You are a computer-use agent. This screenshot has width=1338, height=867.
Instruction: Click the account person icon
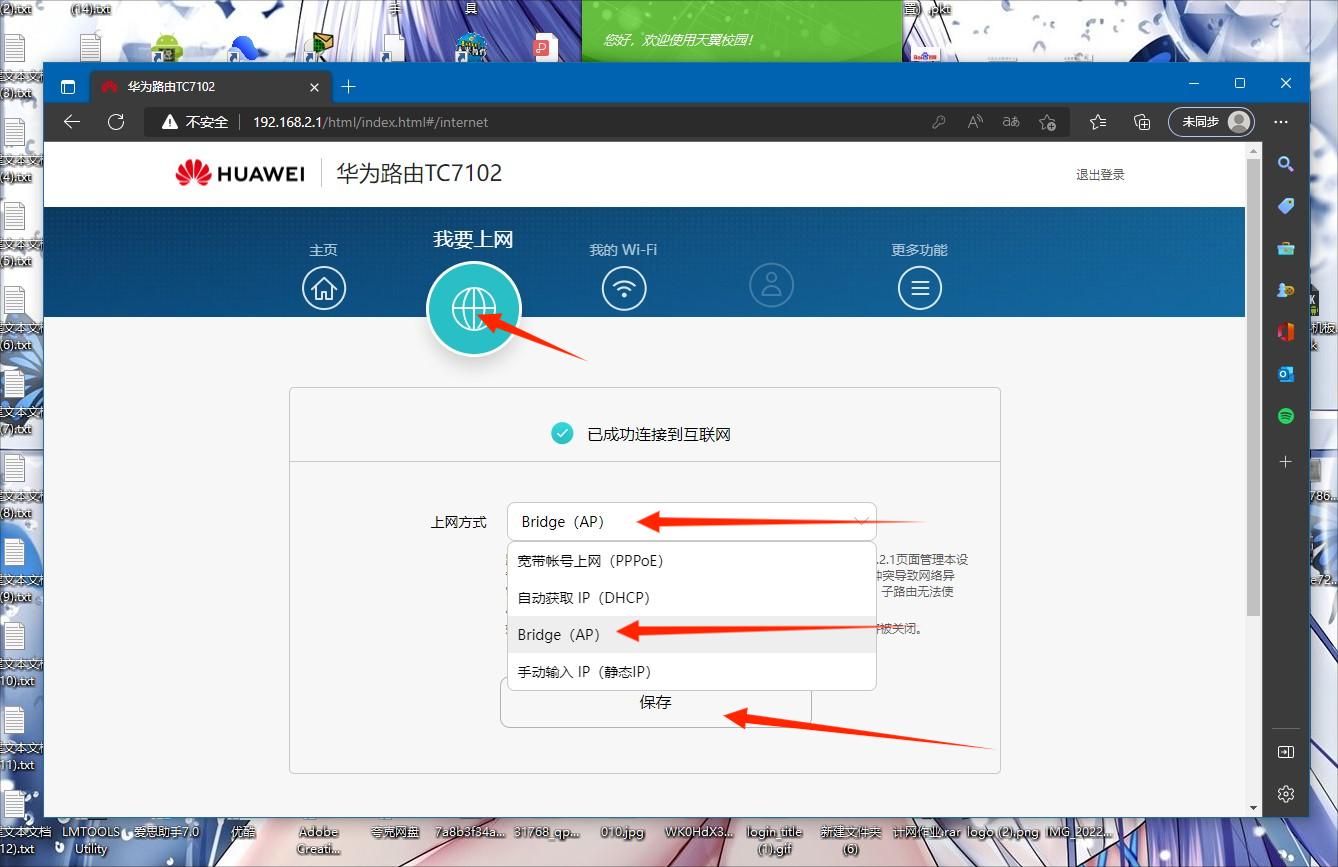(x=771, y=285)
